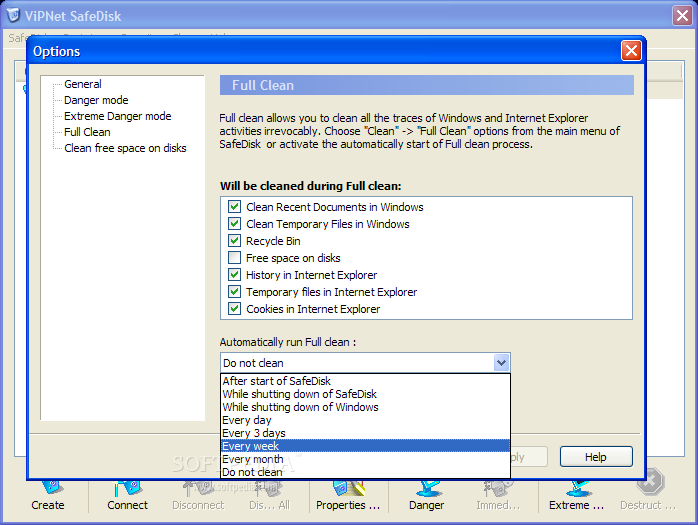Select Do not clean list entry
Viewport: 698px width, 525px height.
(365, 472)
